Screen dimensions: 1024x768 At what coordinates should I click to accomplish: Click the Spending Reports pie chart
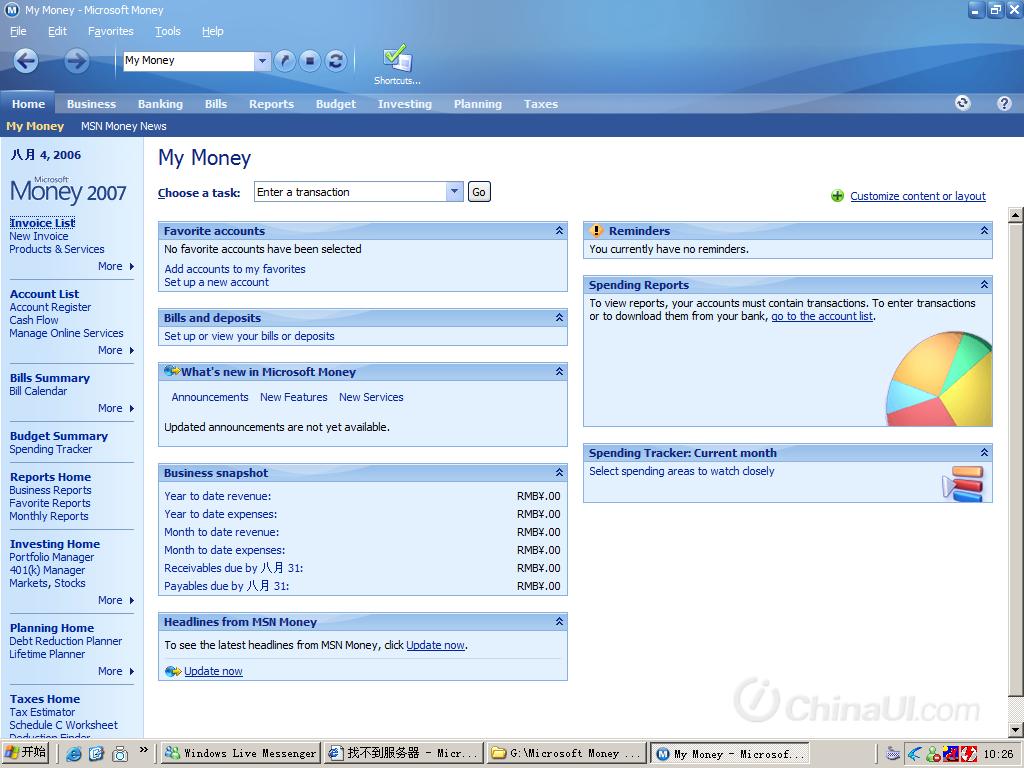pos(939,379)
